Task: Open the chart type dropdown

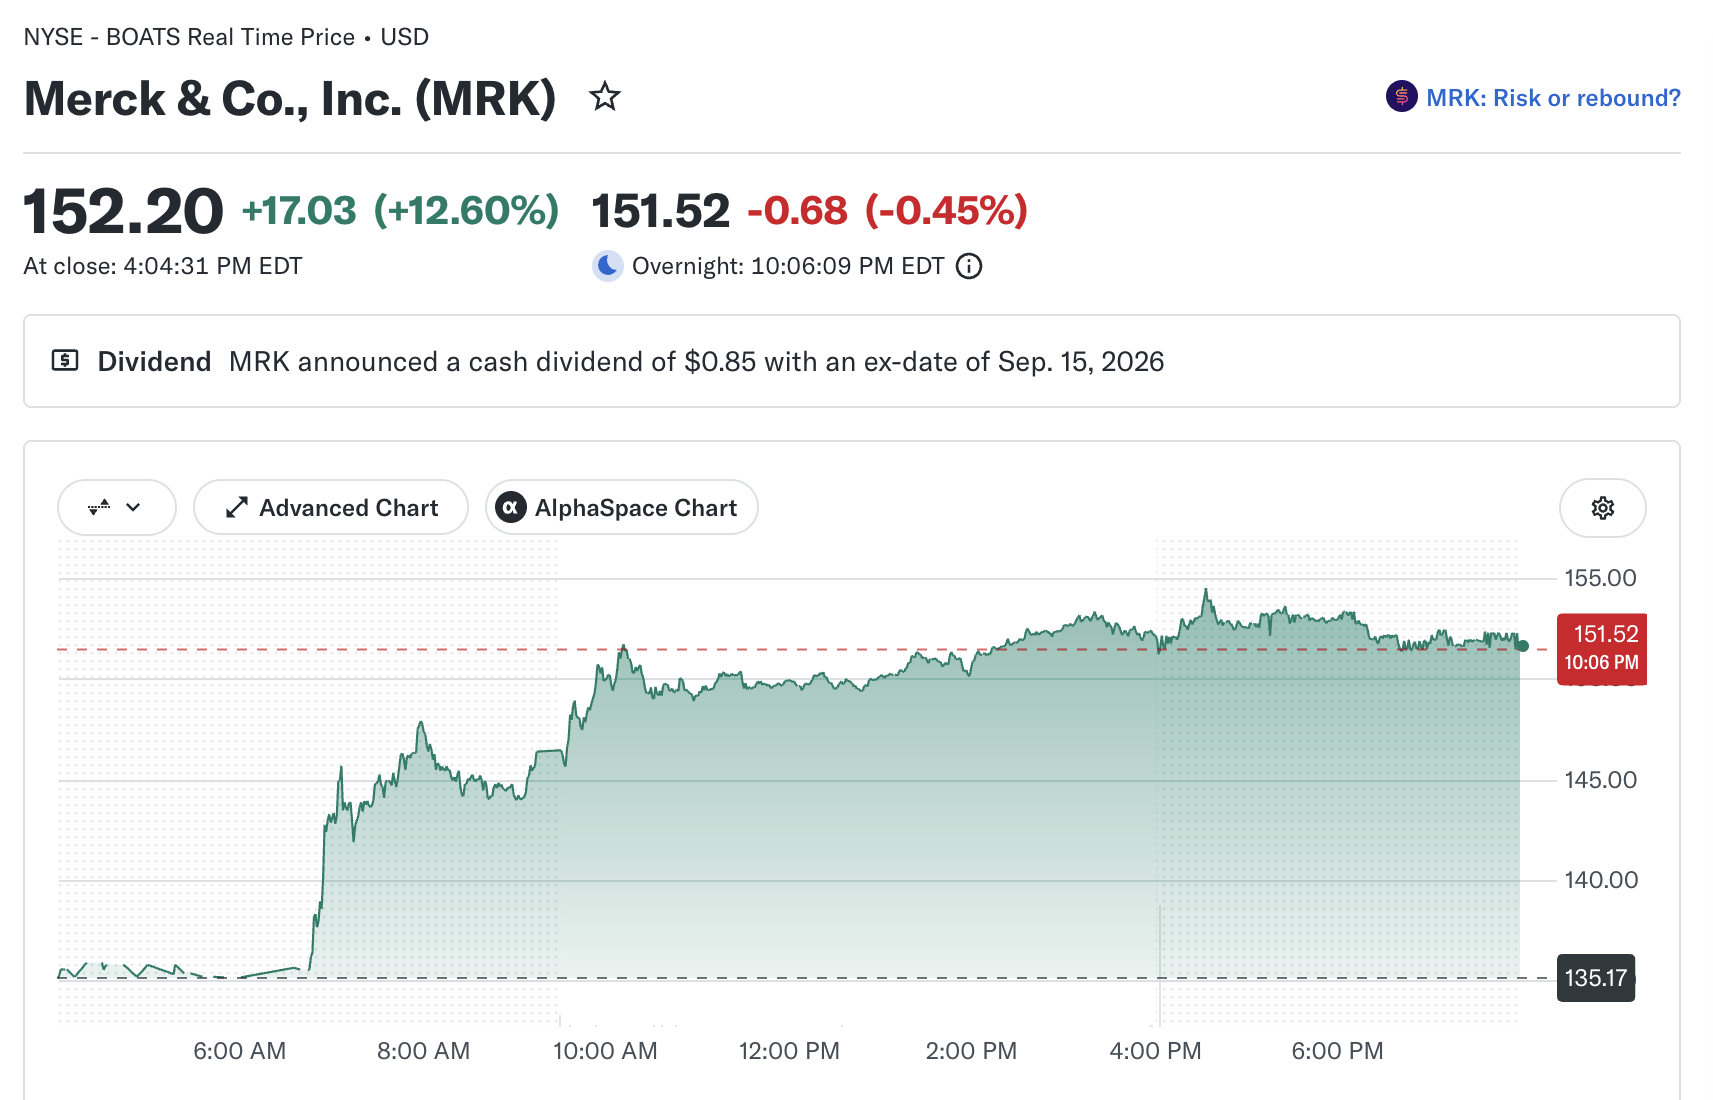Action: (117, 508)
